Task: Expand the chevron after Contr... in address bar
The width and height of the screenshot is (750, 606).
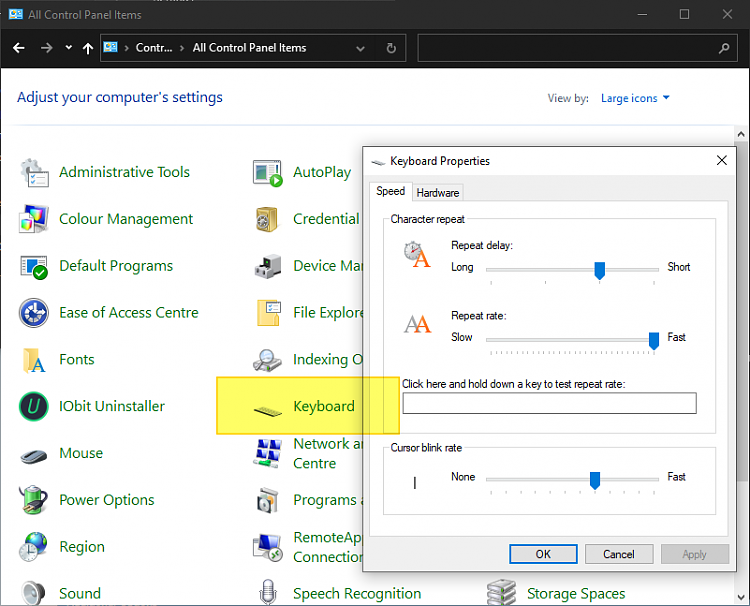Action: click(182, 48)
